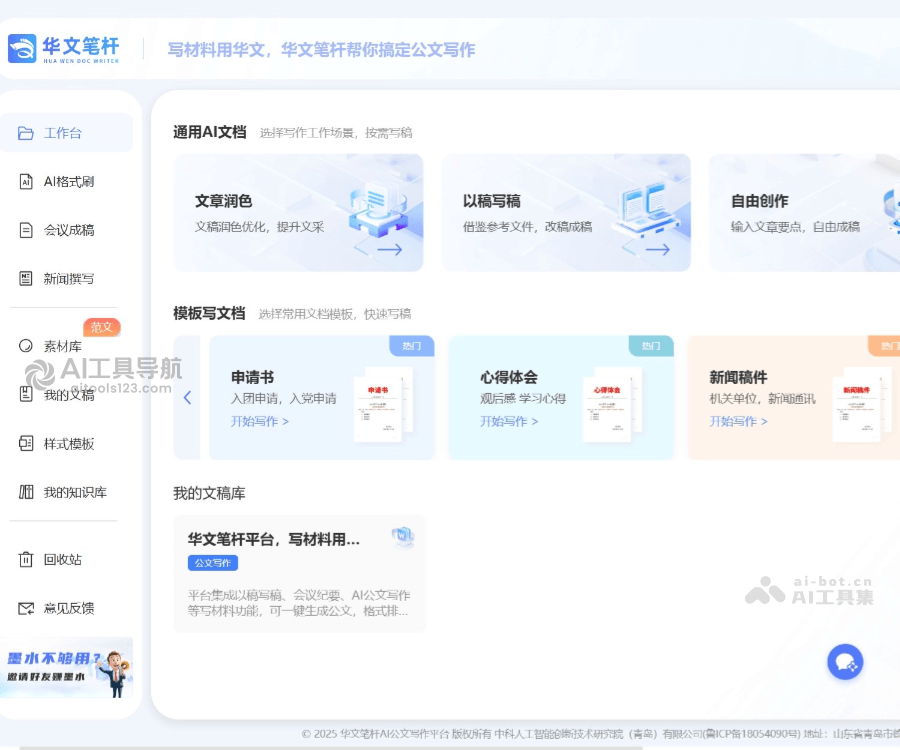Select 工作台 in the sidebar

click(66, 133)
